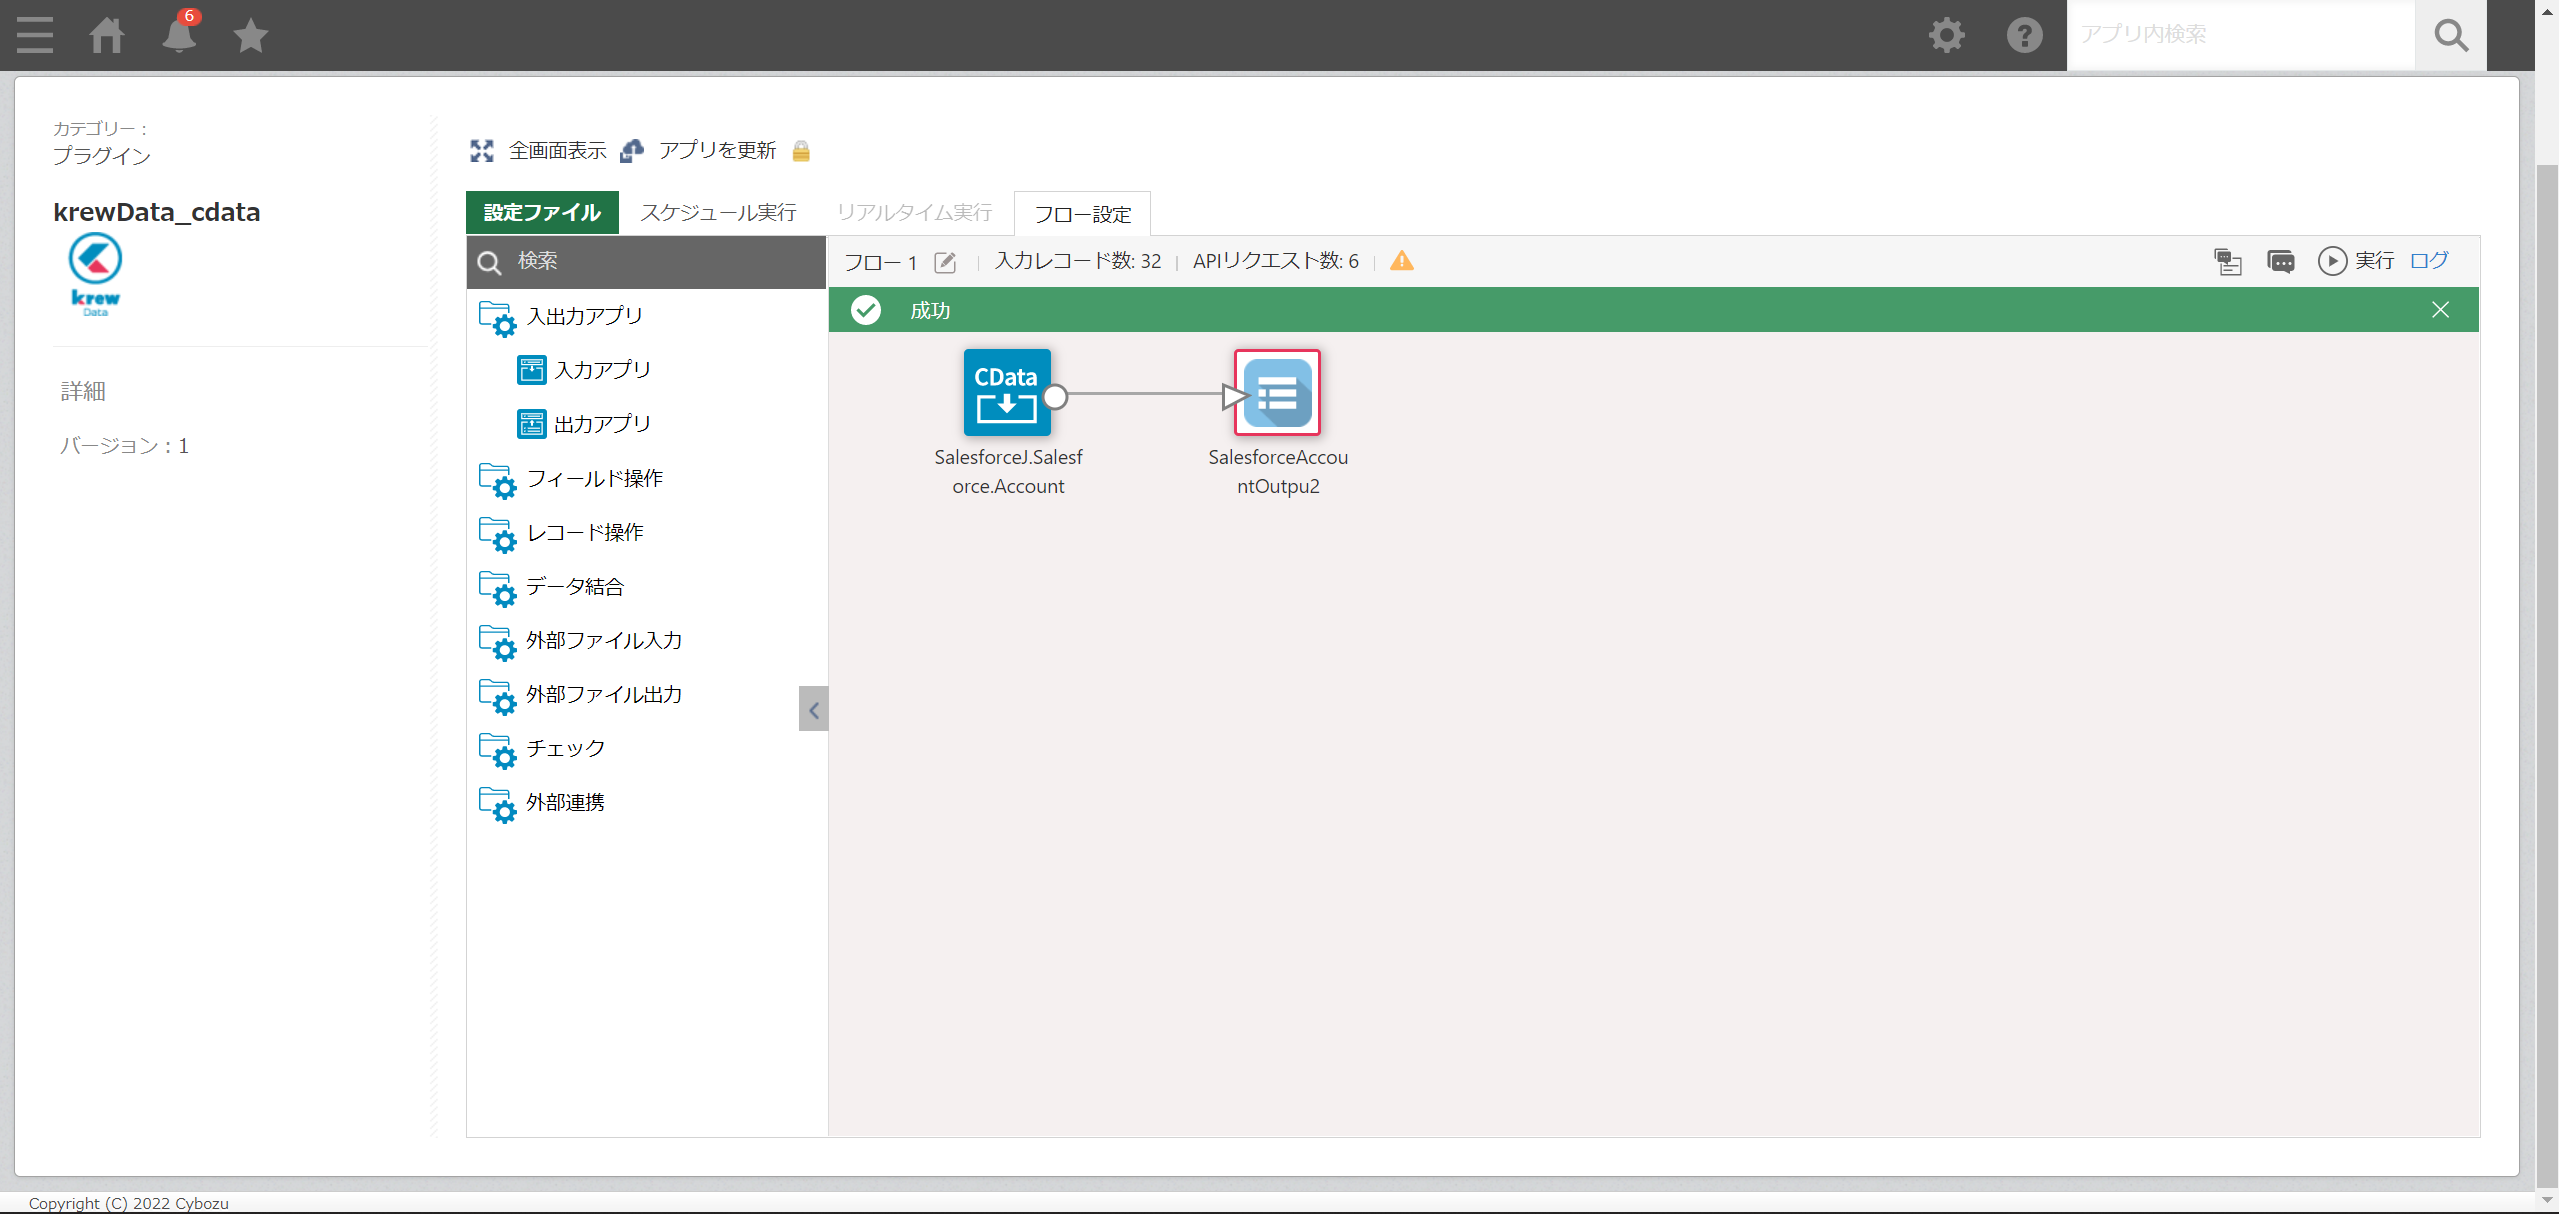Collapse the command panel with chevron handle

[x=813, y=710]
